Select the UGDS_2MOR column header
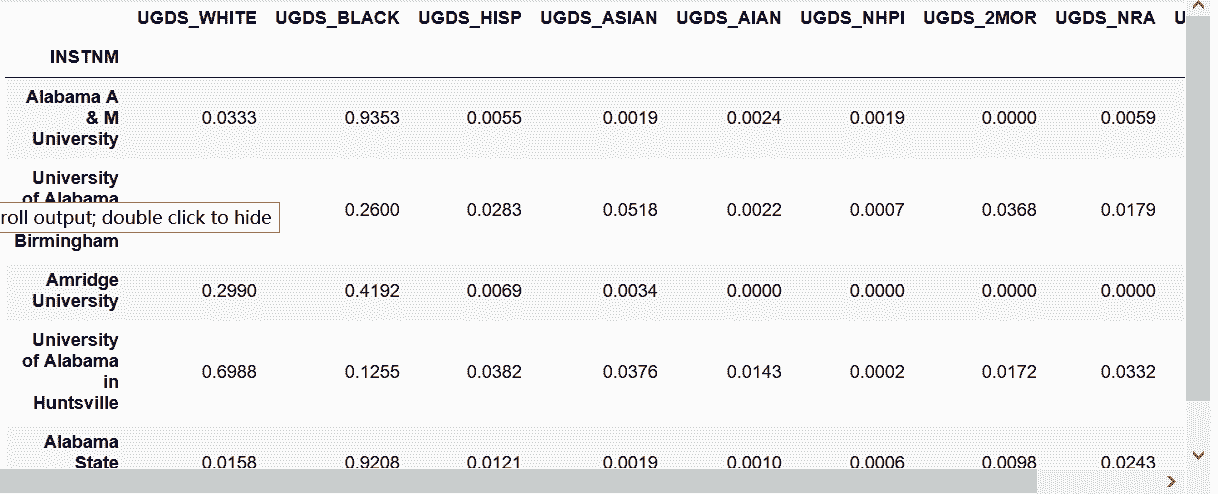The width and height of the screenshot is (1218, 494). coord(980,18)
